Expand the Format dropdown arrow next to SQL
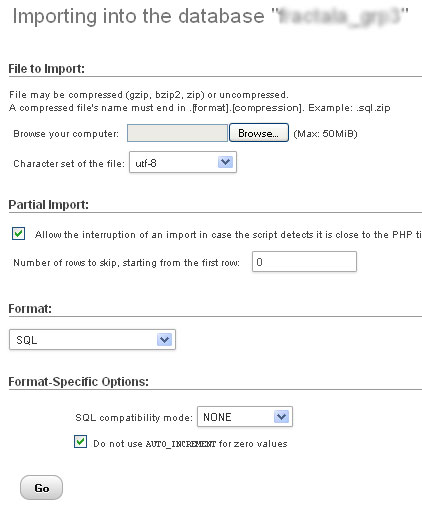Screen dimensions: 422x509 tap(164, 340)
